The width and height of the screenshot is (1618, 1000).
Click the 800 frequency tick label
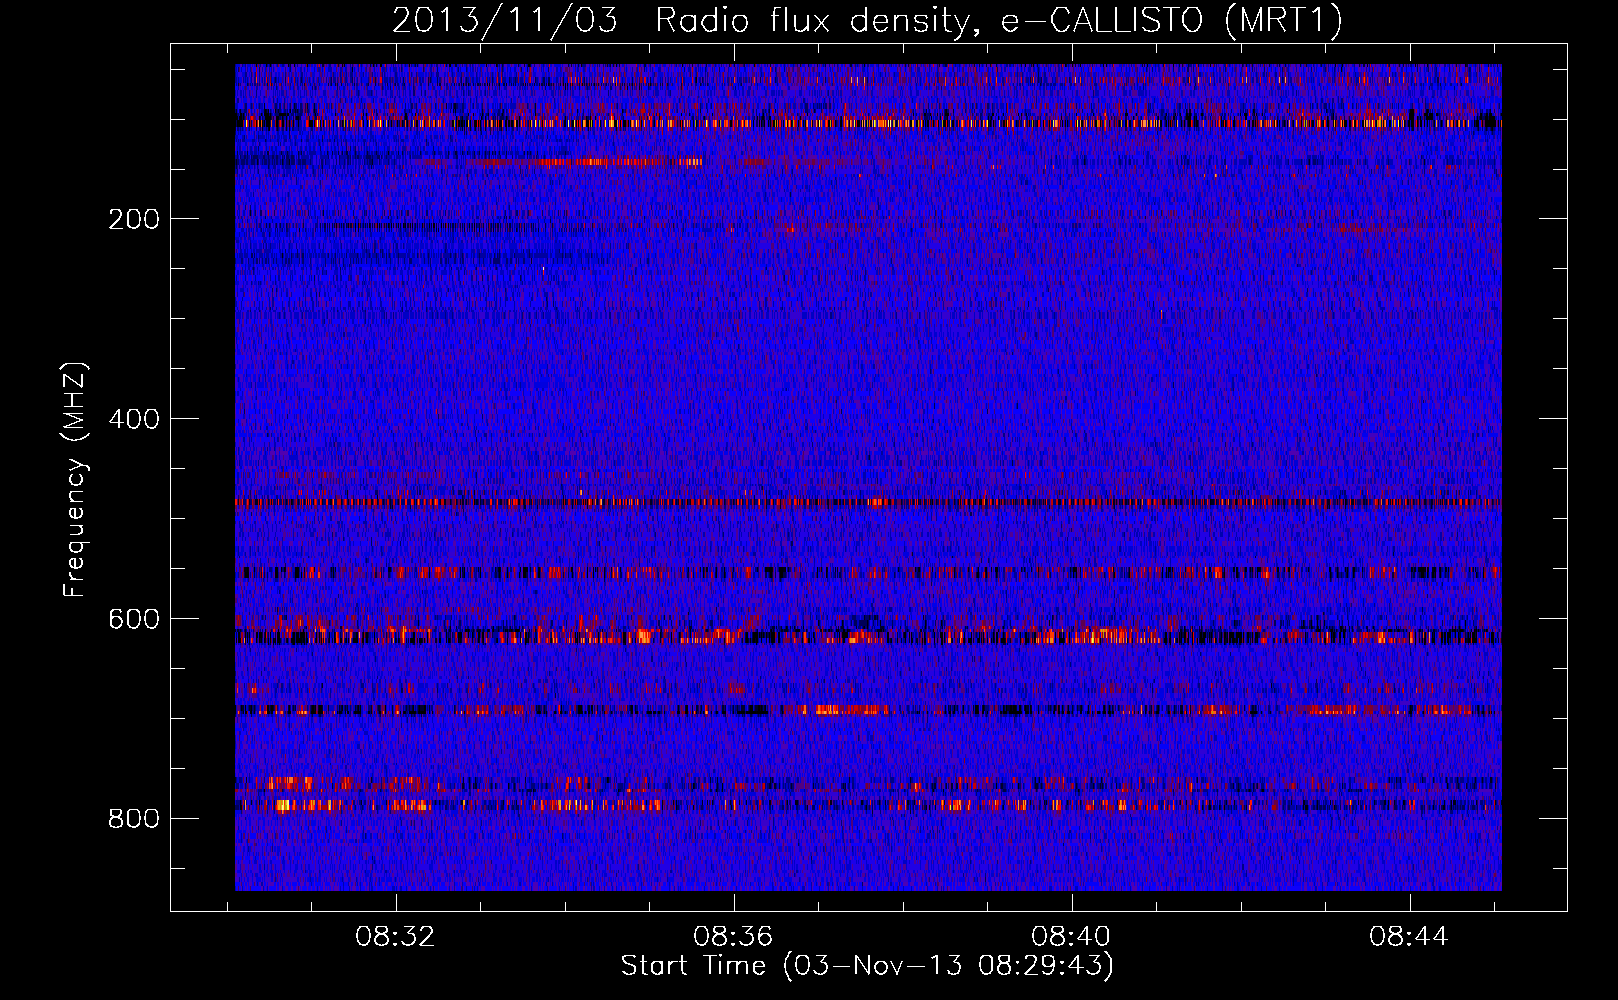coord(134,819)
